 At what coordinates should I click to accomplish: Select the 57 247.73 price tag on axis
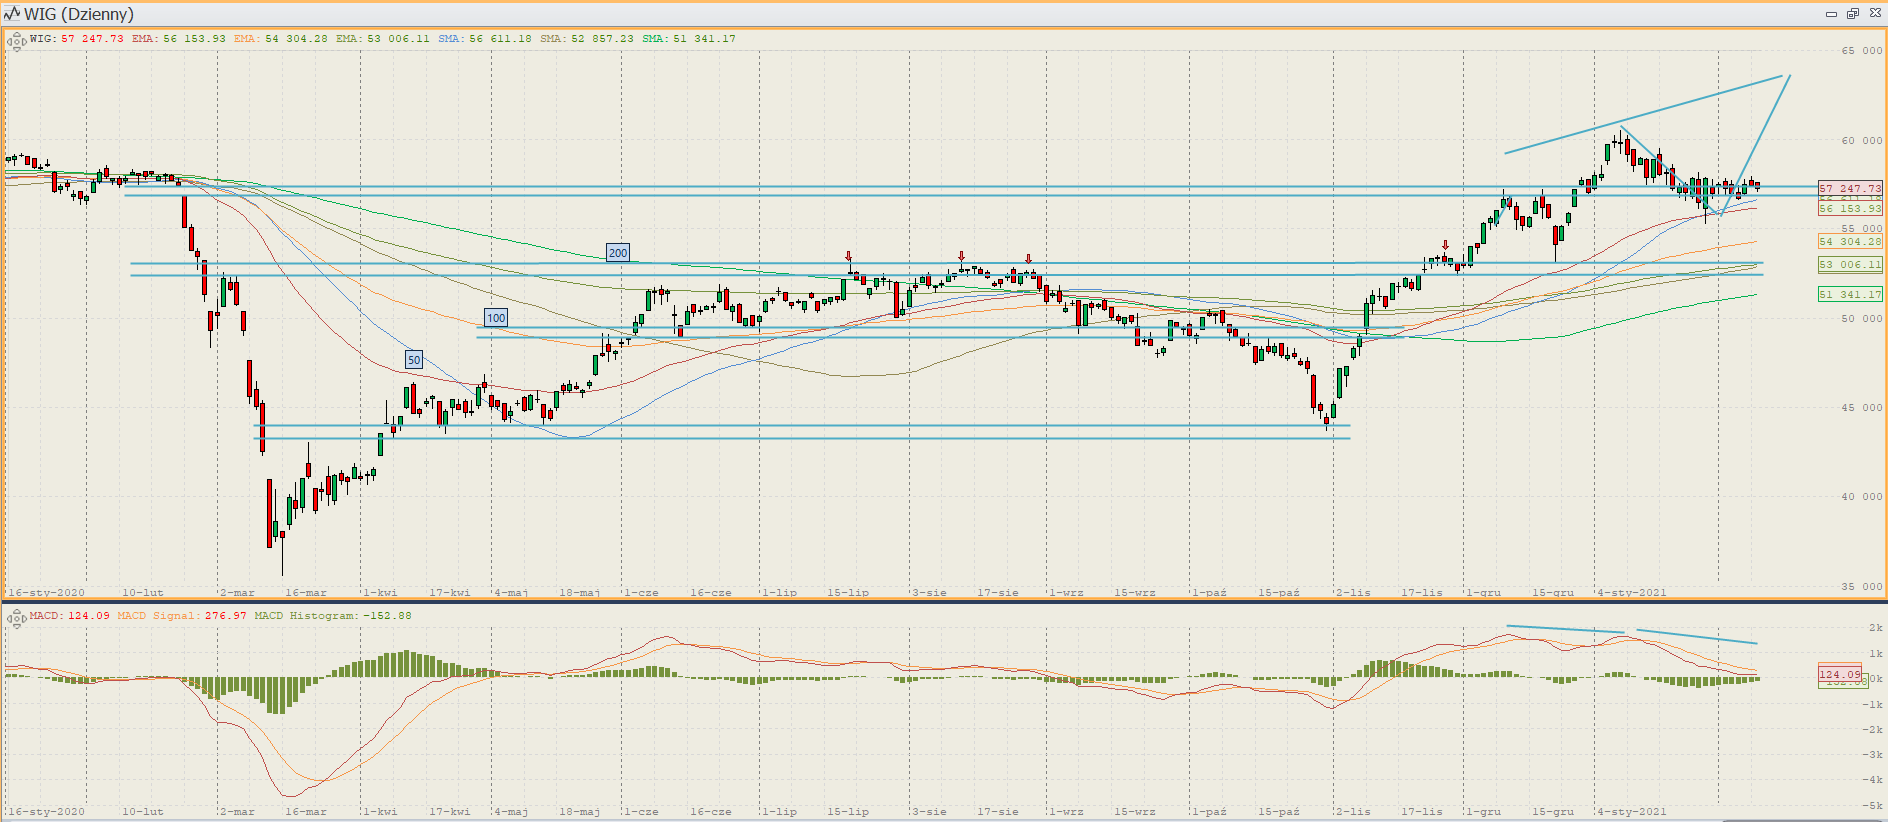(x=1849, y=188)
